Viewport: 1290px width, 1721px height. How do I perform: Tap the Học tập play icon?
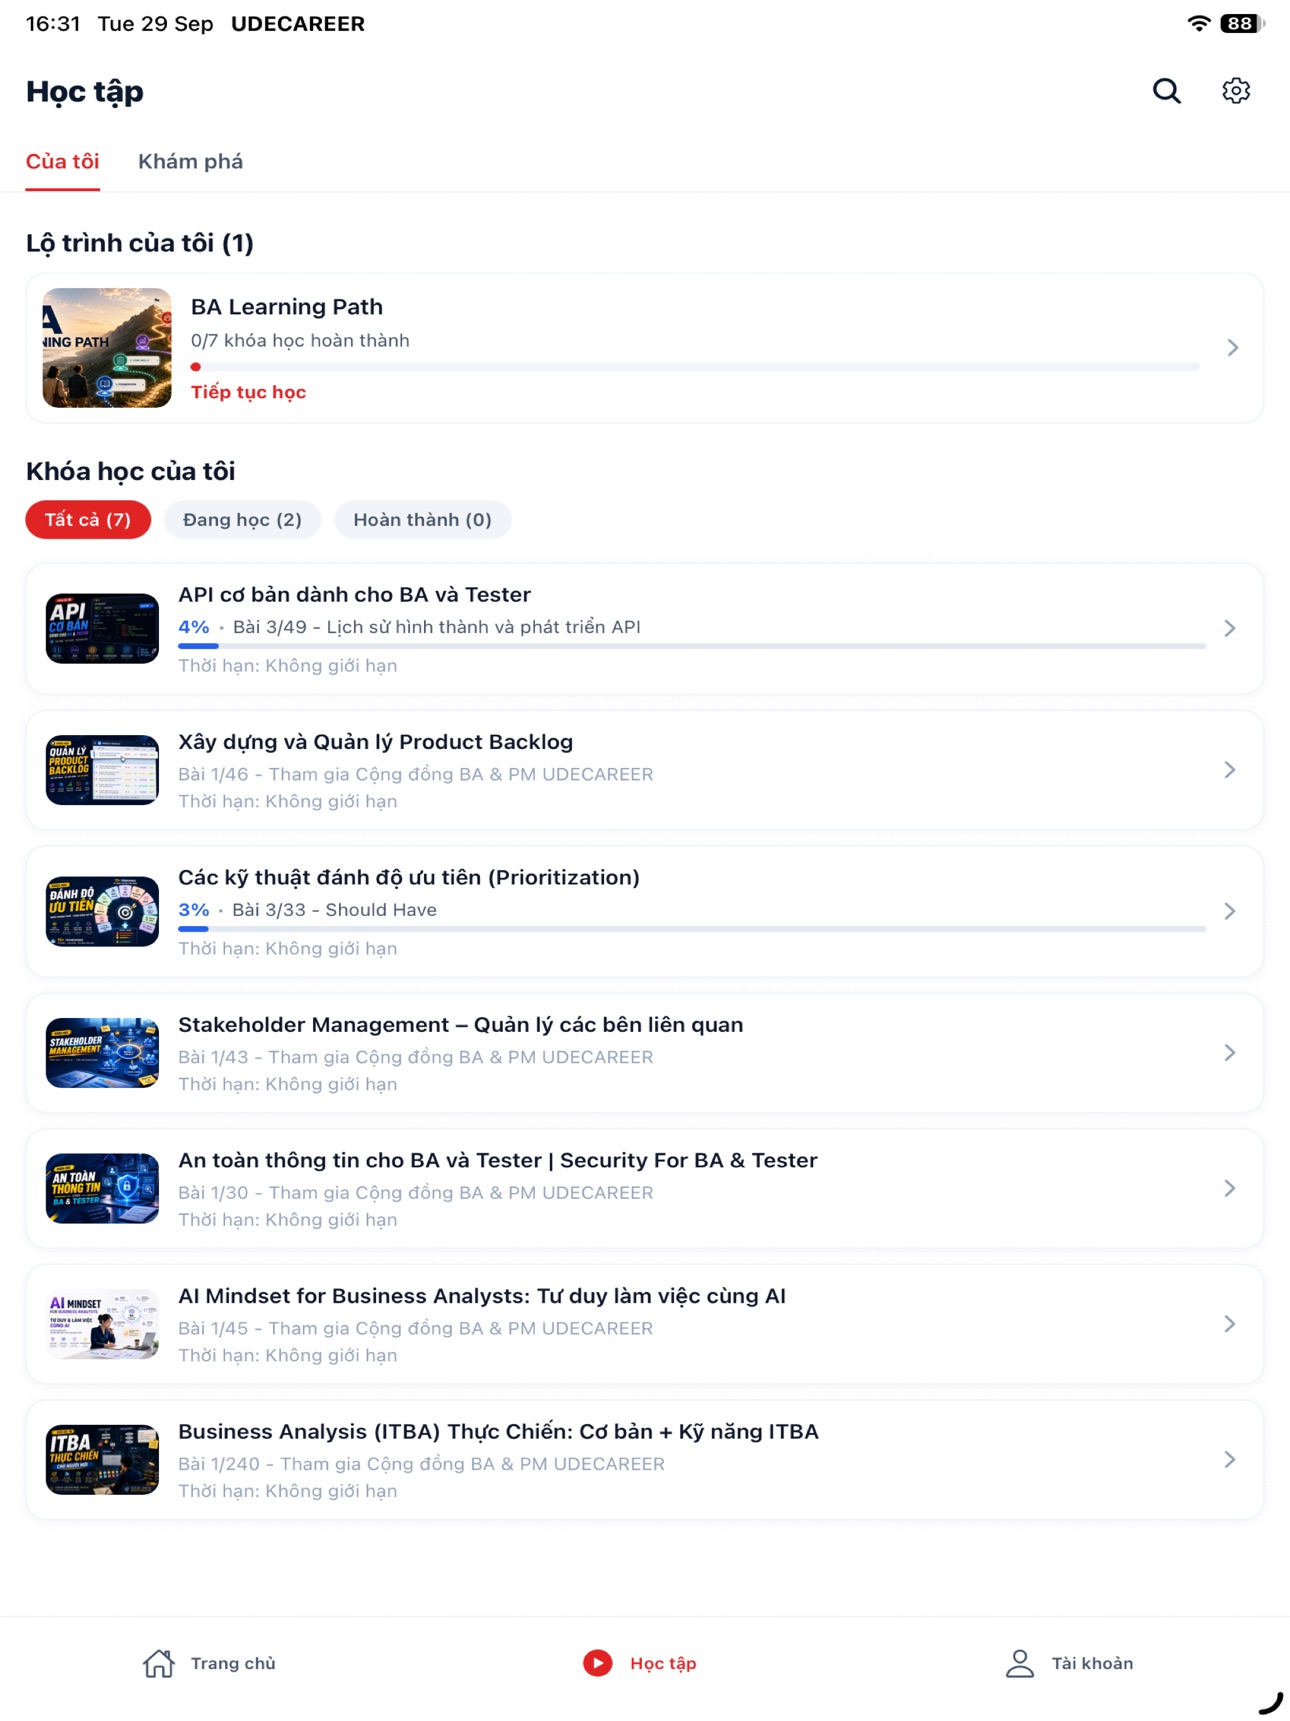[598, 1663]
